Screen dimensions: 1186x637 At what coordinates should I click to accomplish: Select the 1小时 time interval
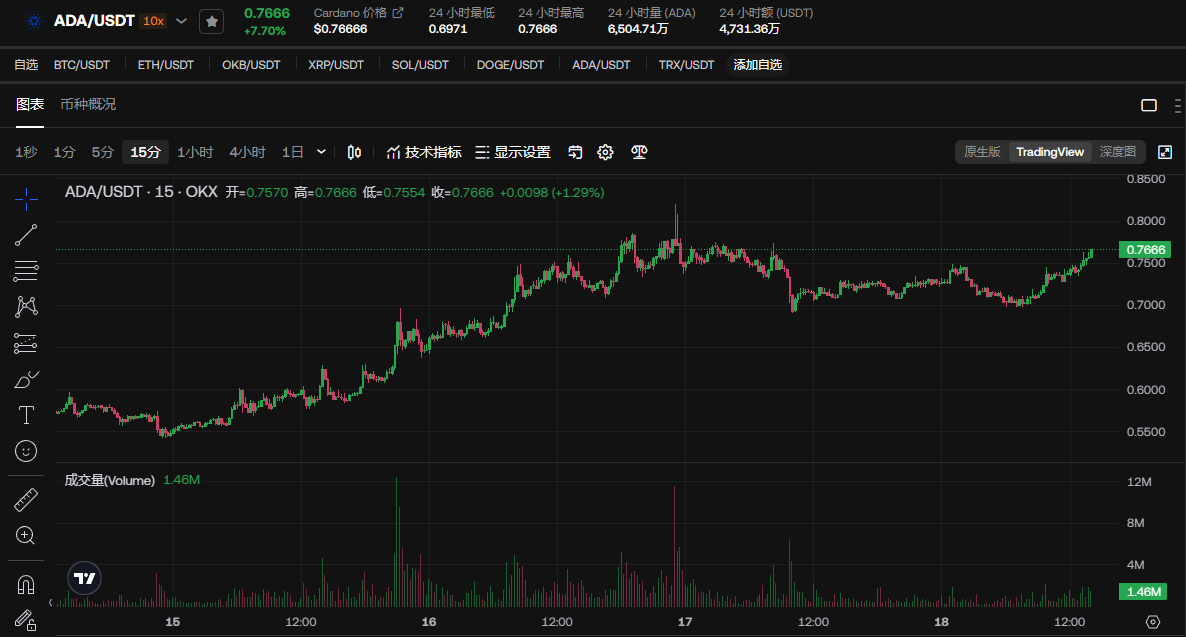pos(195,152)
